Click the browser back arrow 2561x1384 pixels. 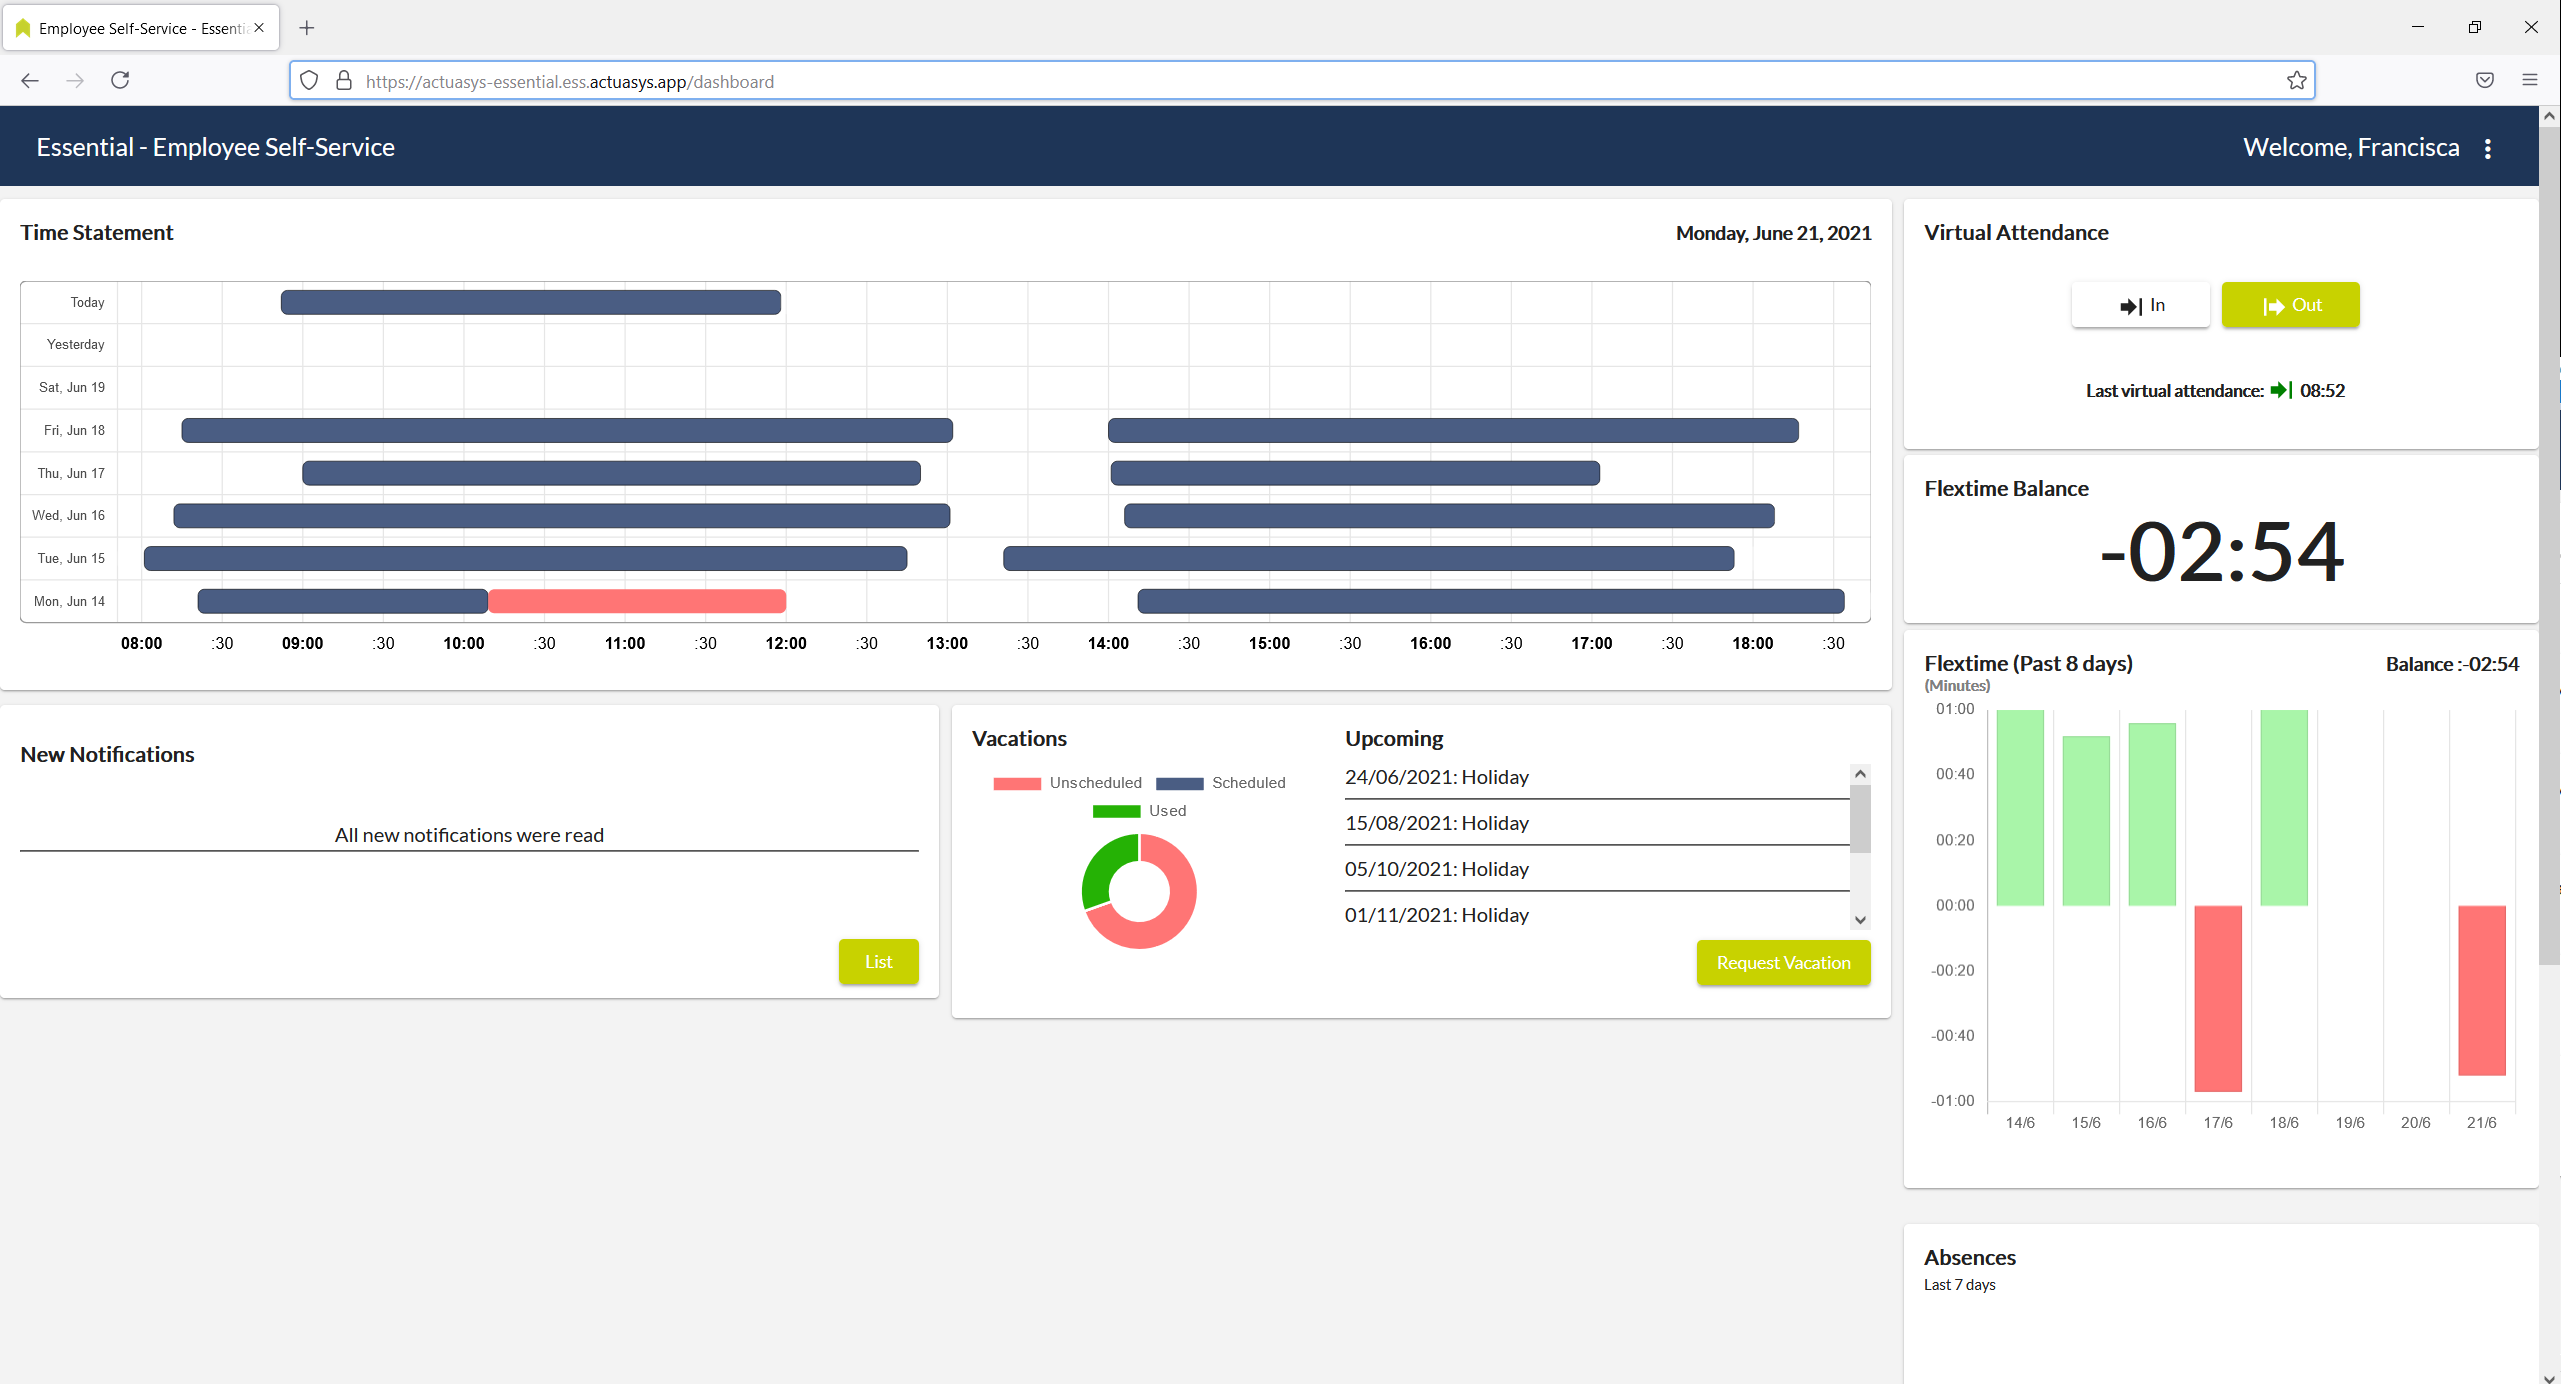coord(30,80)
